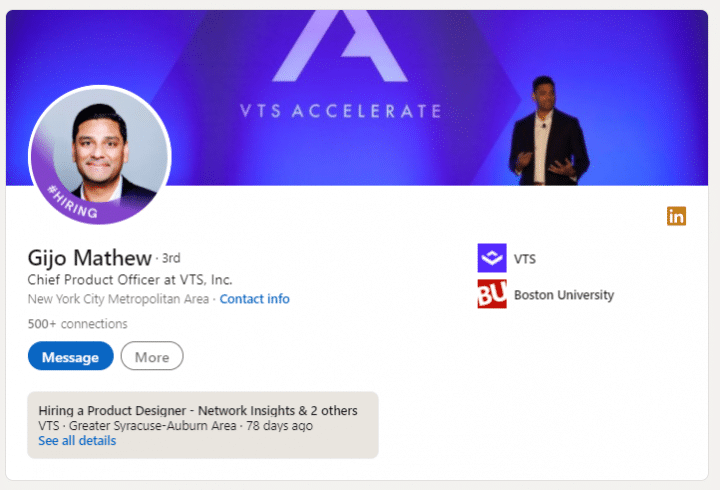Click the Boston University BU logo
The height and width of the screenshot is (490, 720).
492,294
